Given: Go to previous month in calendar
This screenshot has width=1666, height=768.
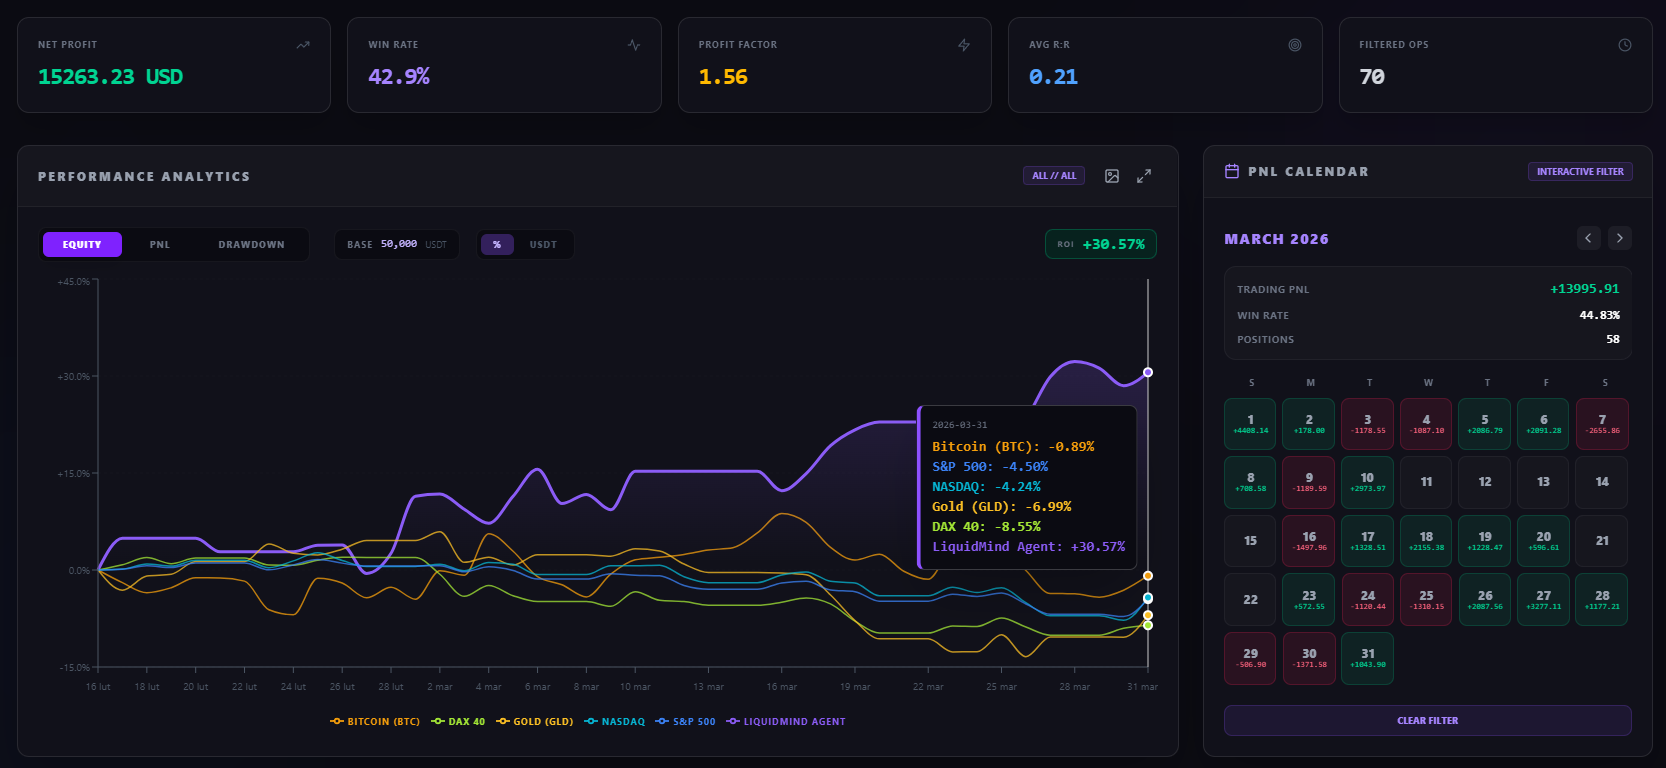Looking at the screenshot, I should [x=1588, y=238].
